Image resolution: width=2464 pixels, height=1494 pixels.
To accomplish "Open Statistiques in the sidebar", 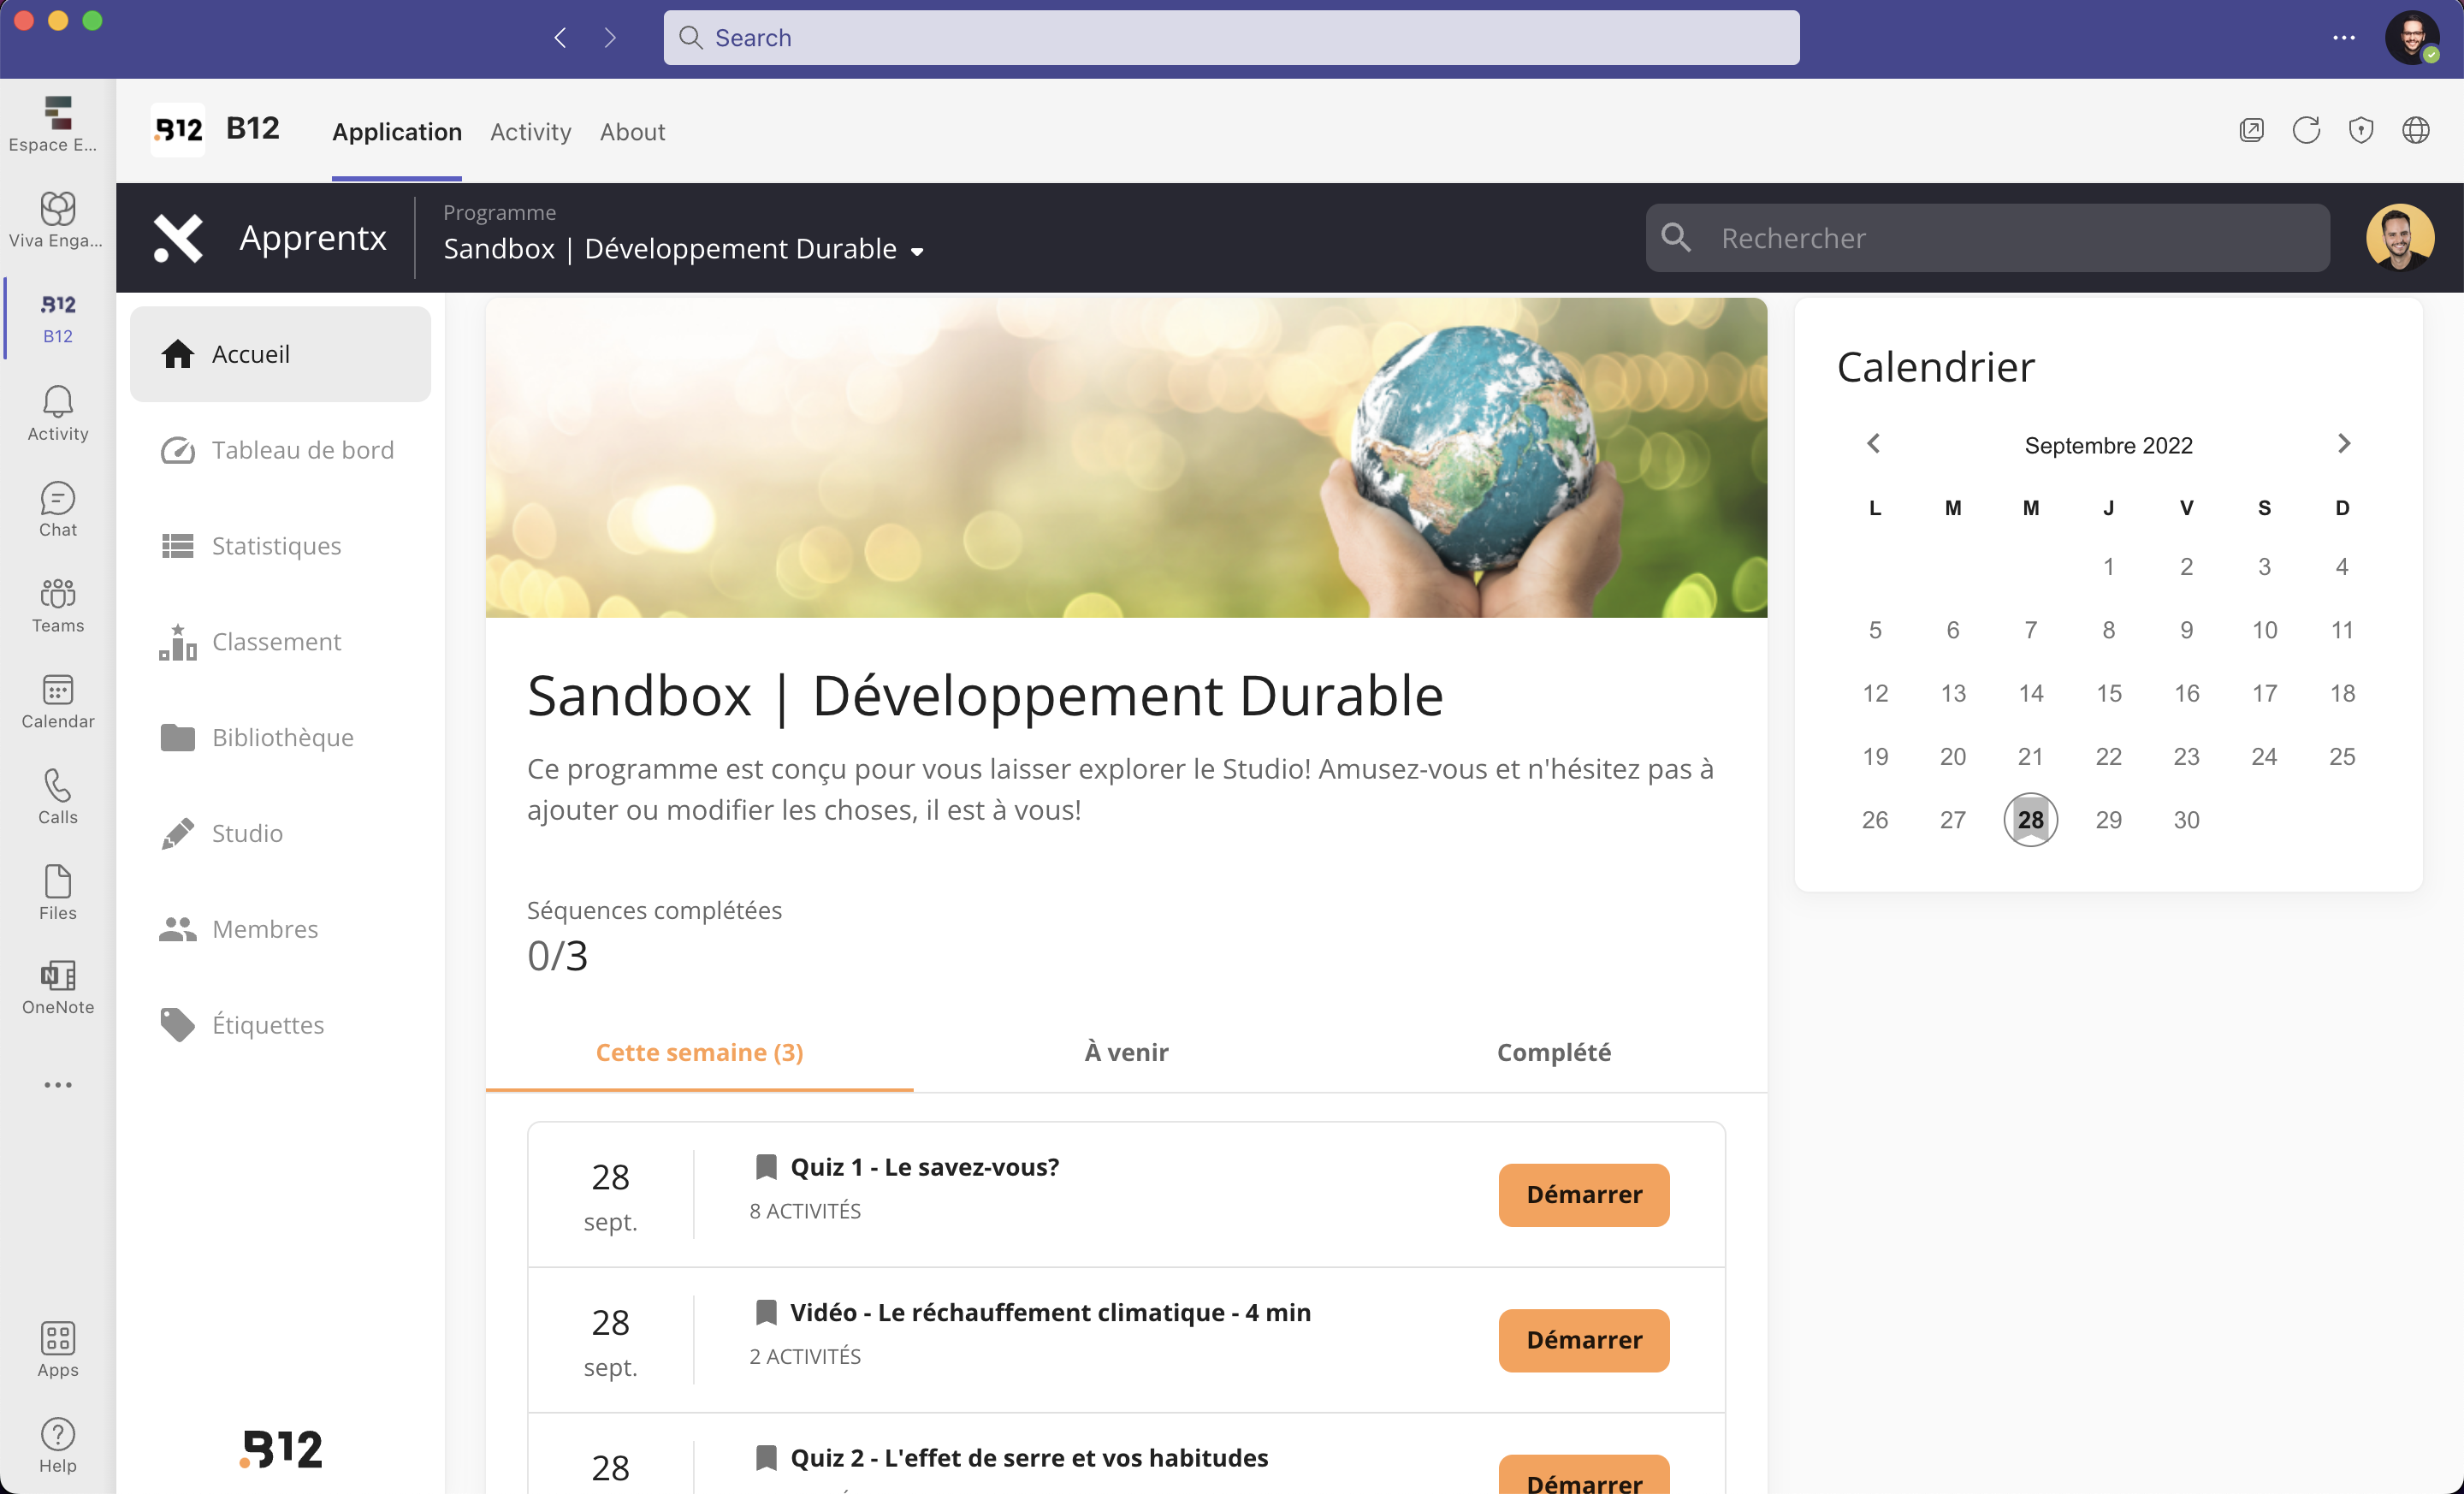I will point(280,546).
